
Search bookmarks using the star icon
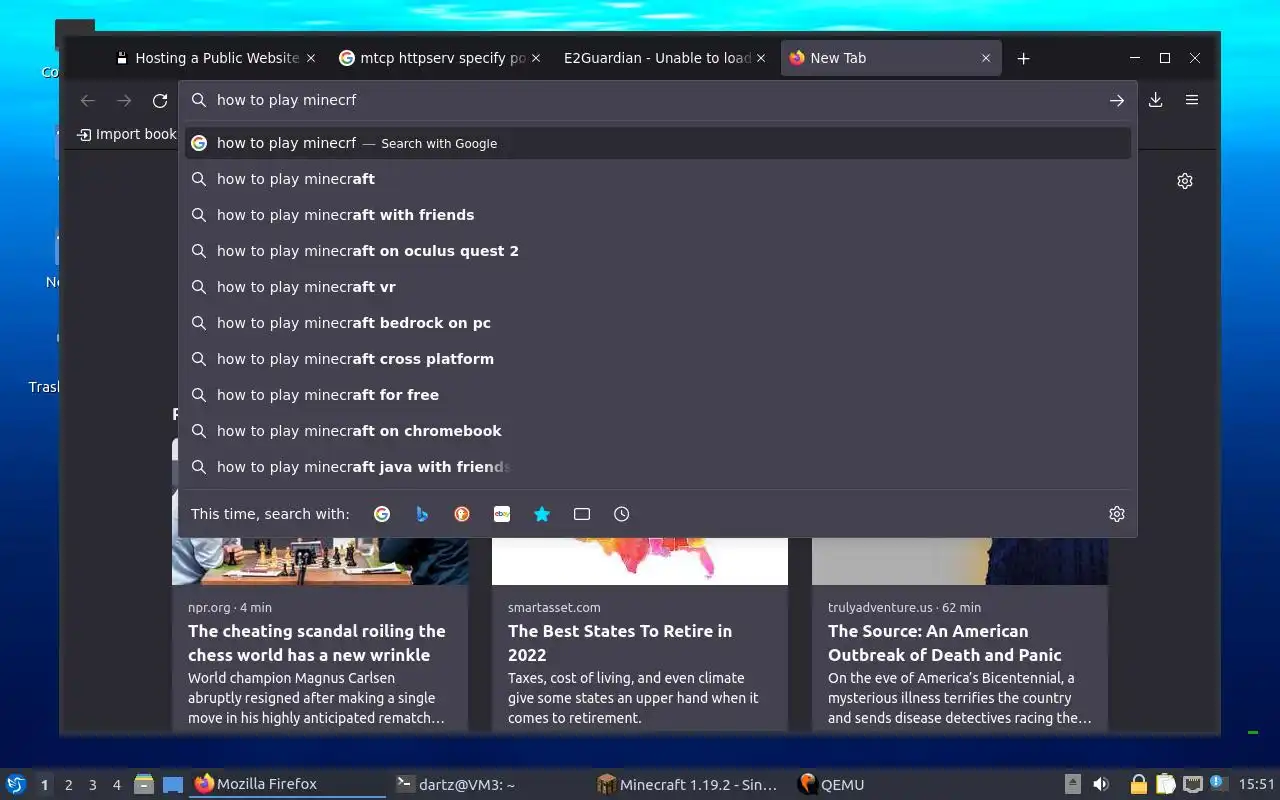pyautogui.click(x=542, y=514)
